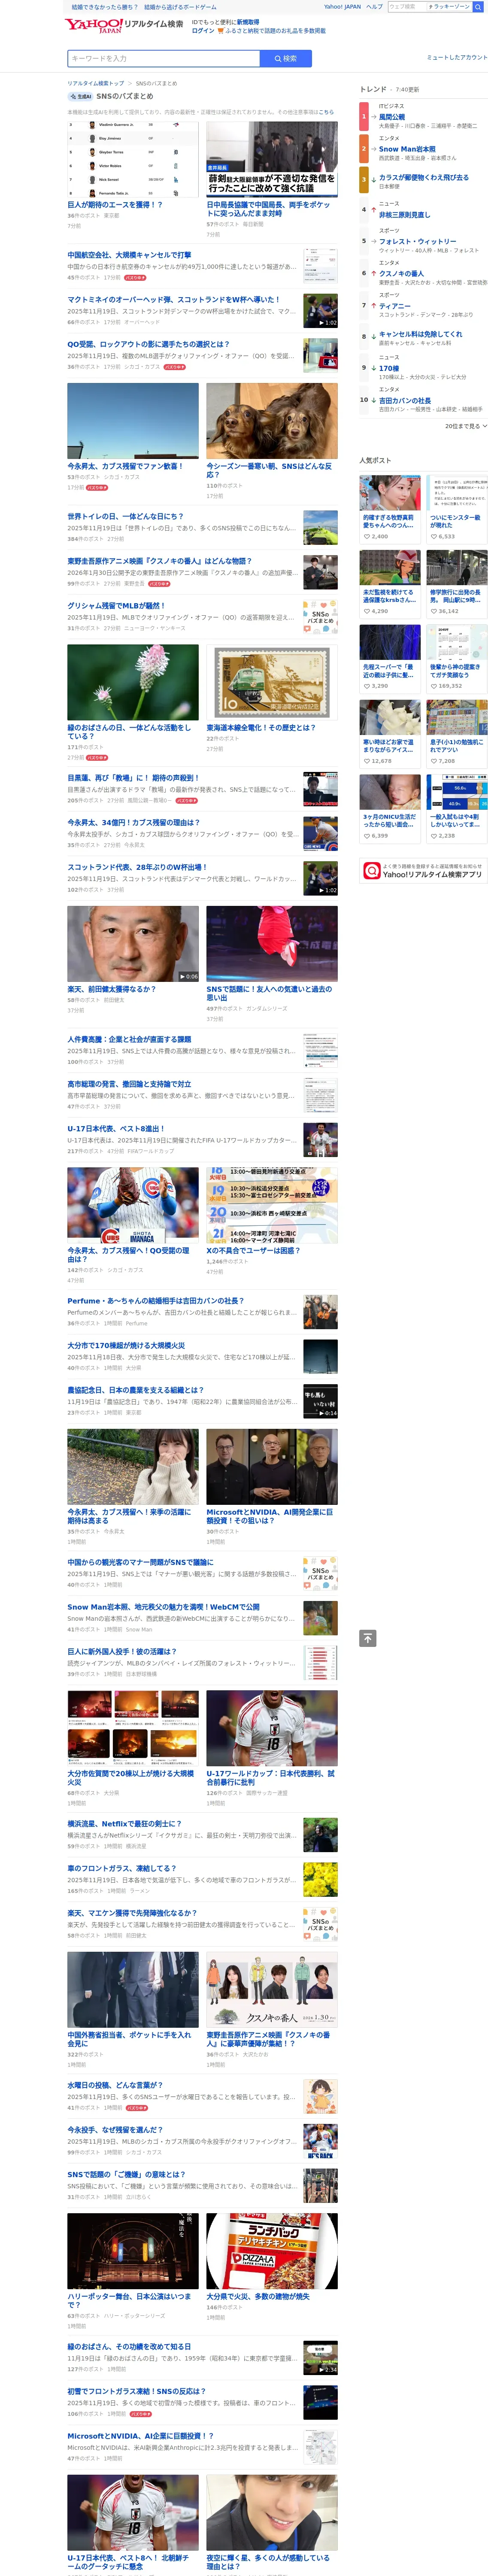Open trend 170棟
The image size is (488, 2576).
(389, 368)
